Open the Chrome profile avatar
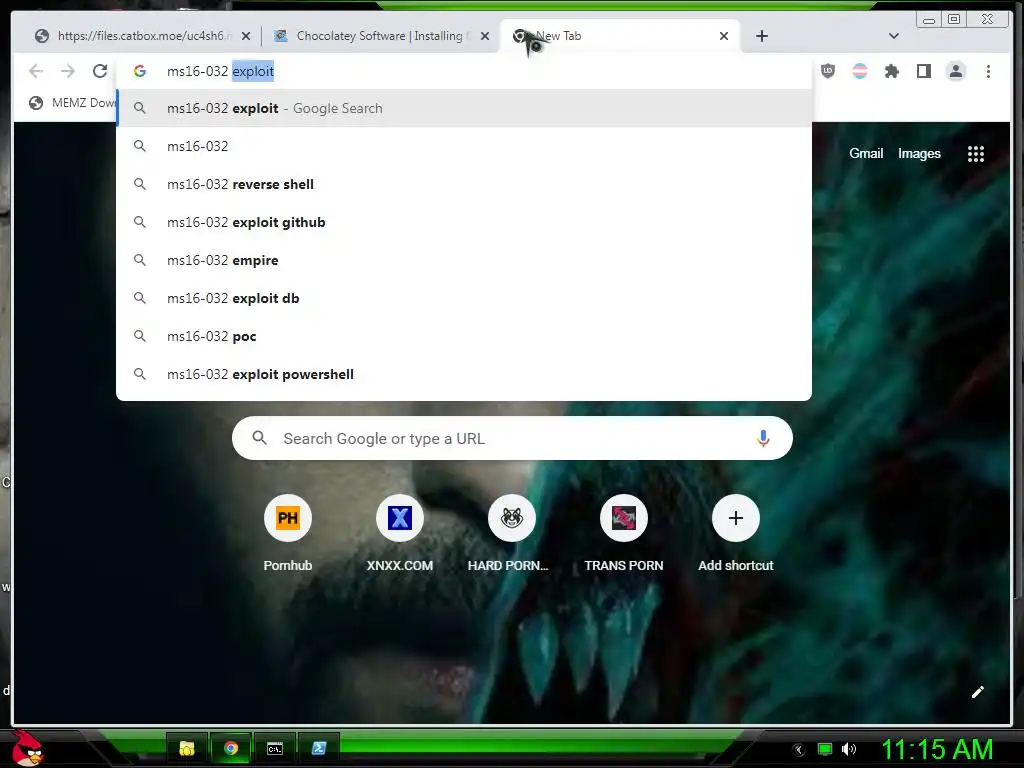 coord(955,71)
